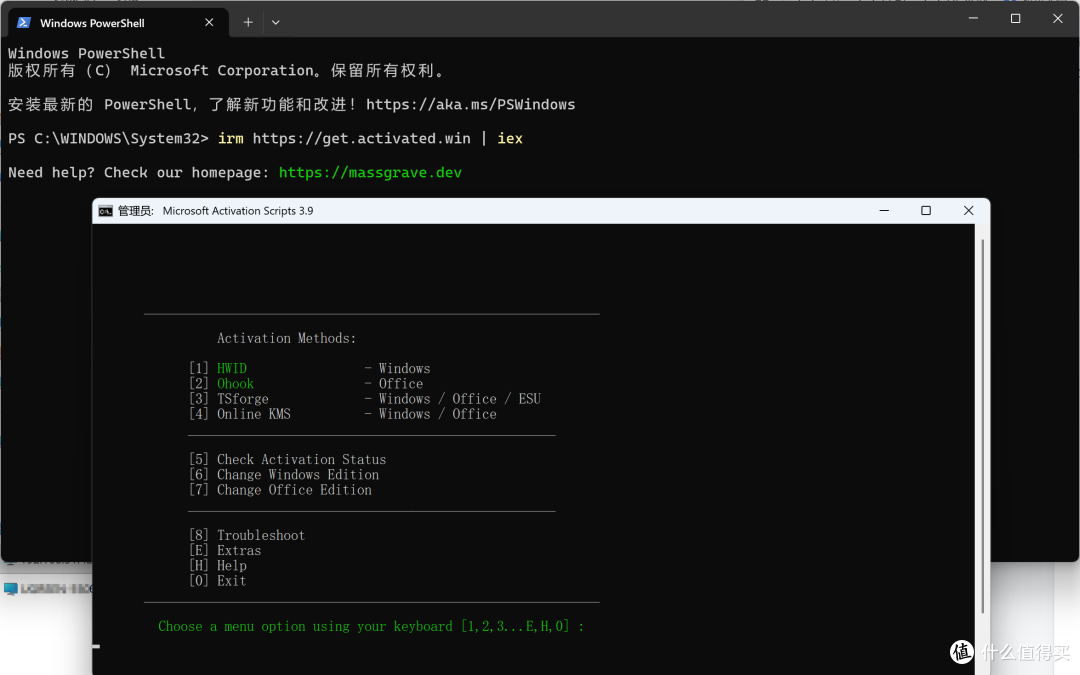Viewport: 1080px width, 675px height.
Task: Select the Windows PowerShell tab
Action: [x=117, y=23]
